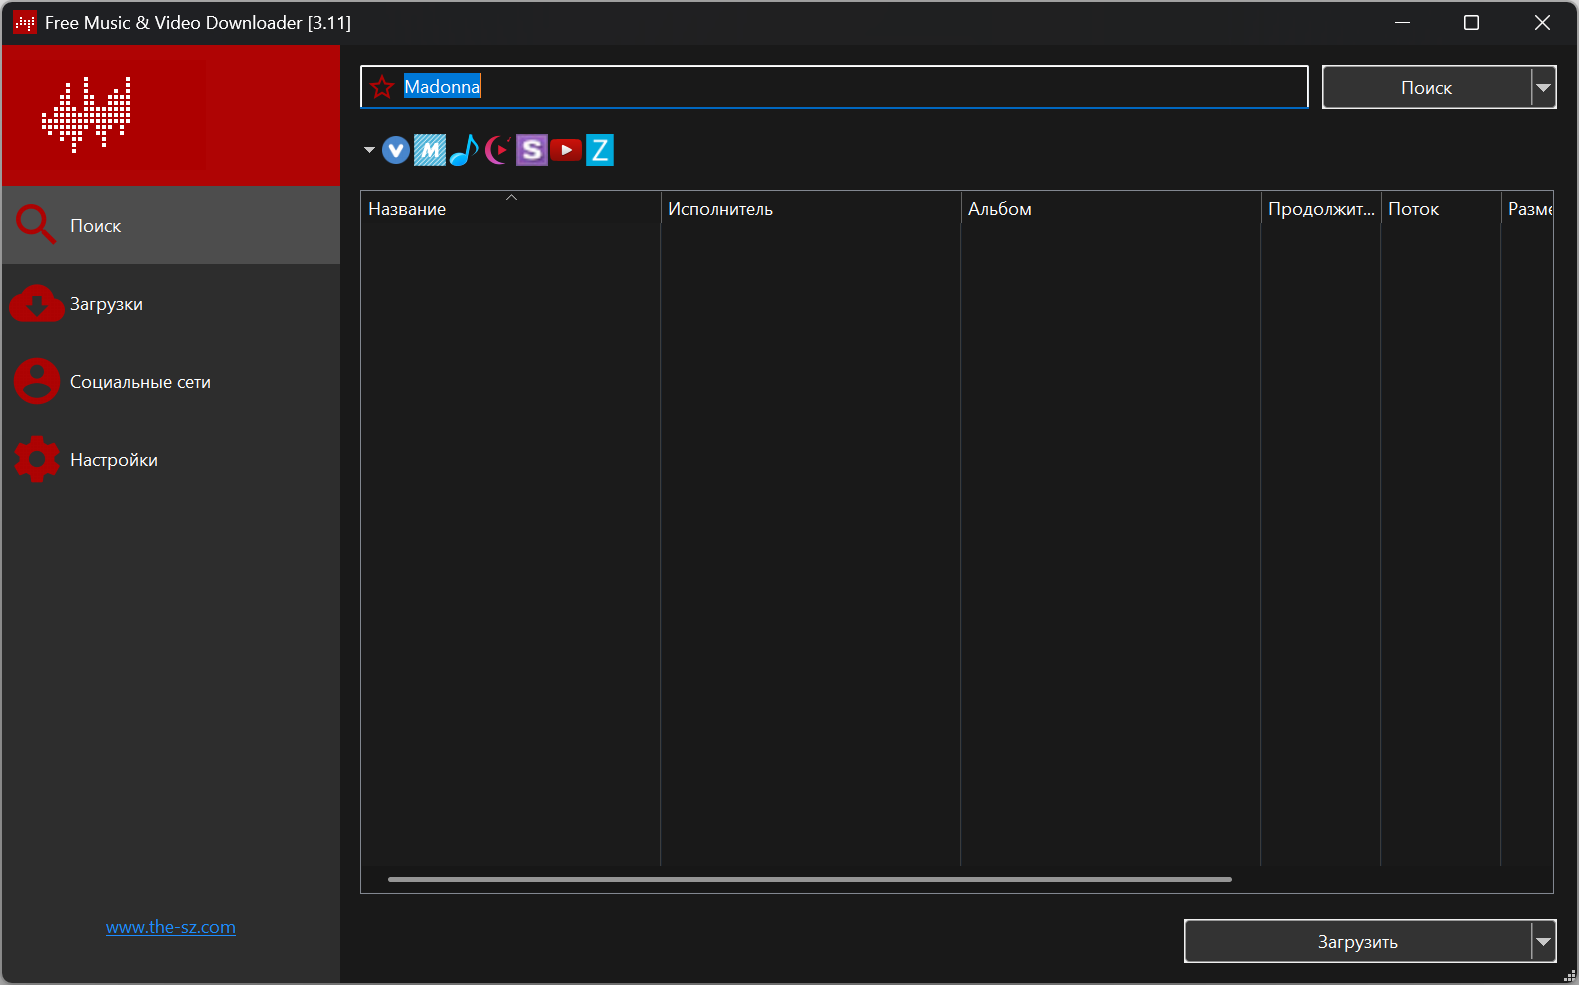Sort by the Поток column header
The image size is (1579, 985).
(1441, 209)
